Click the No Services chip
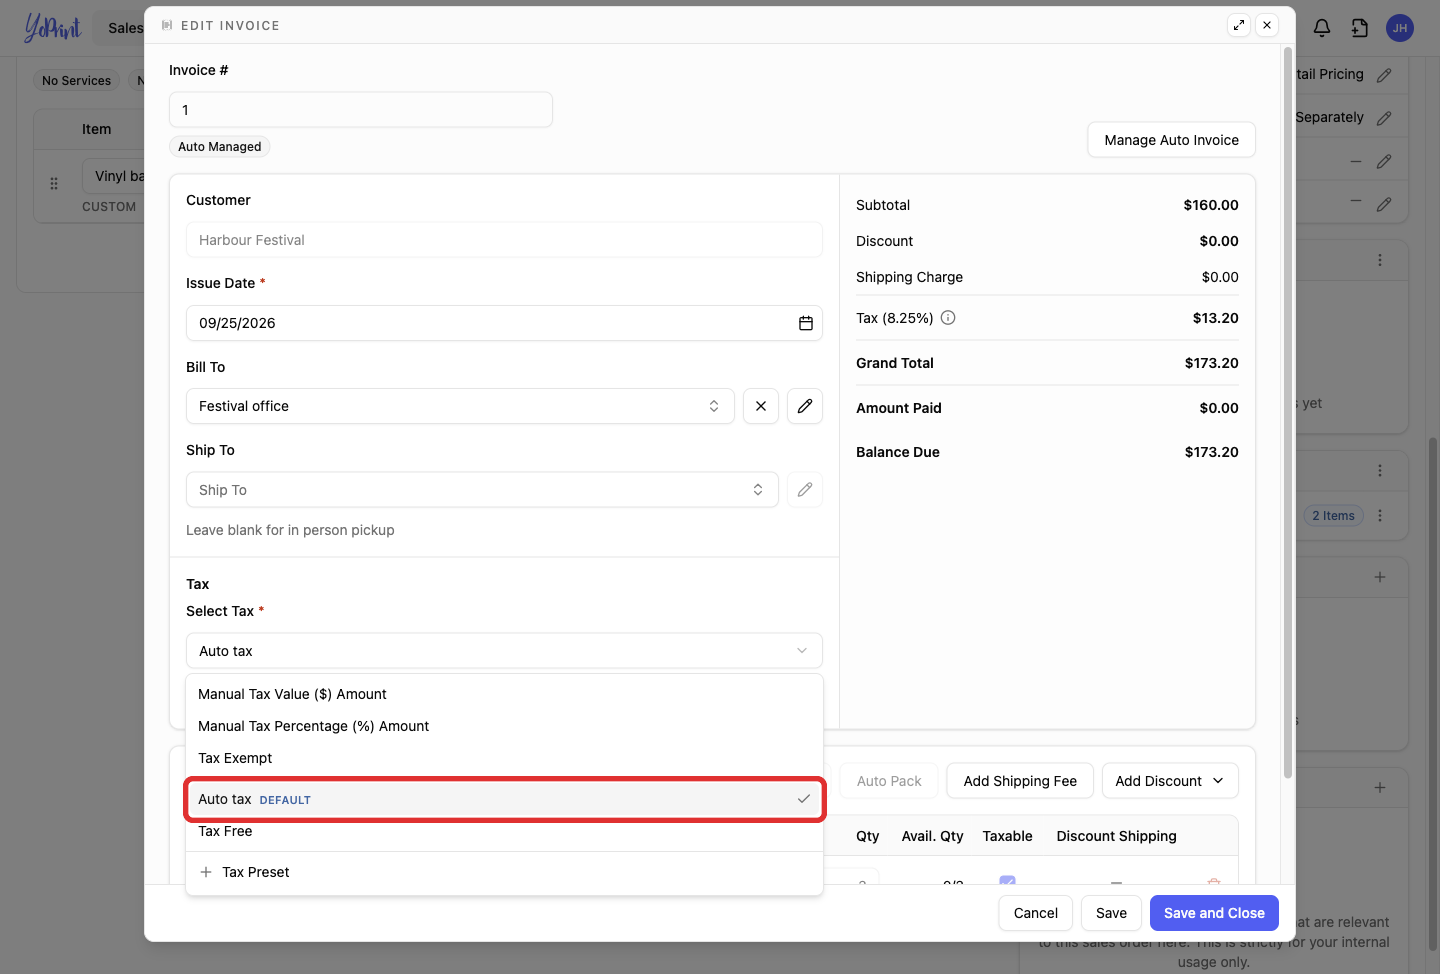 pos(77,81)
